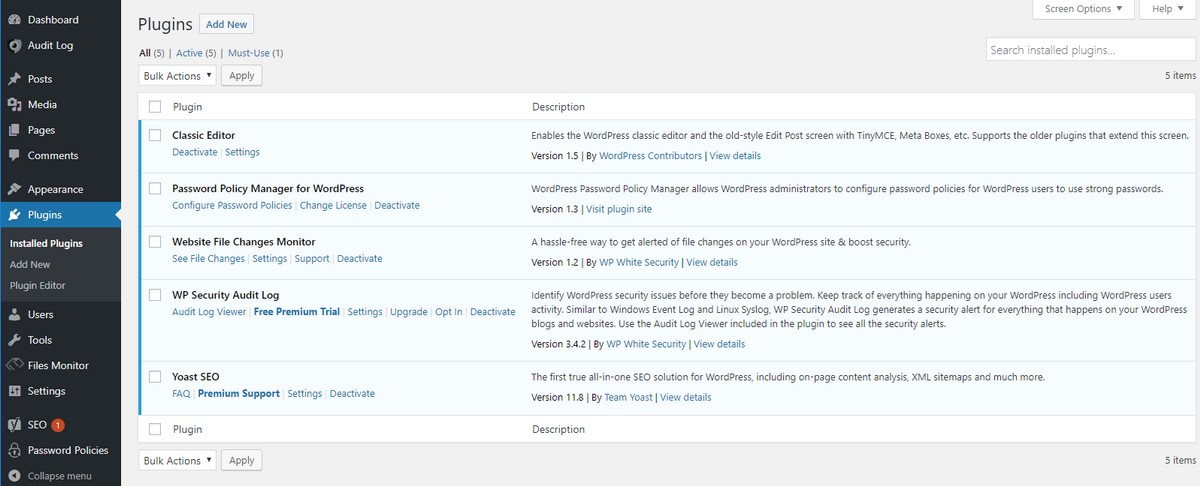This screenshot has width=1200, height=486.
Task: Filter plugins by Must-Use (1)
Action: click(256, 53)
